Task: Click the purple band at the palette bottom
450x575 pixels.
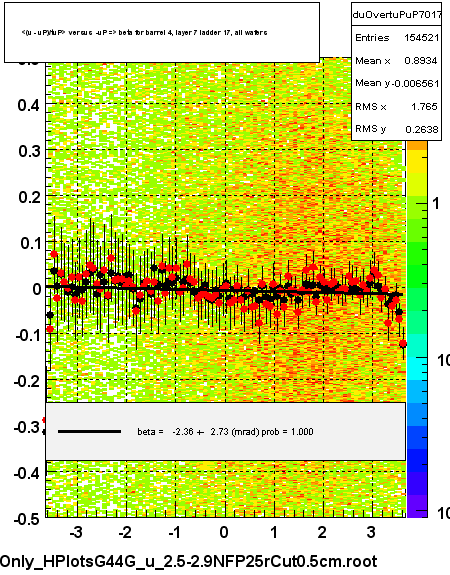Action: [417, 506]
